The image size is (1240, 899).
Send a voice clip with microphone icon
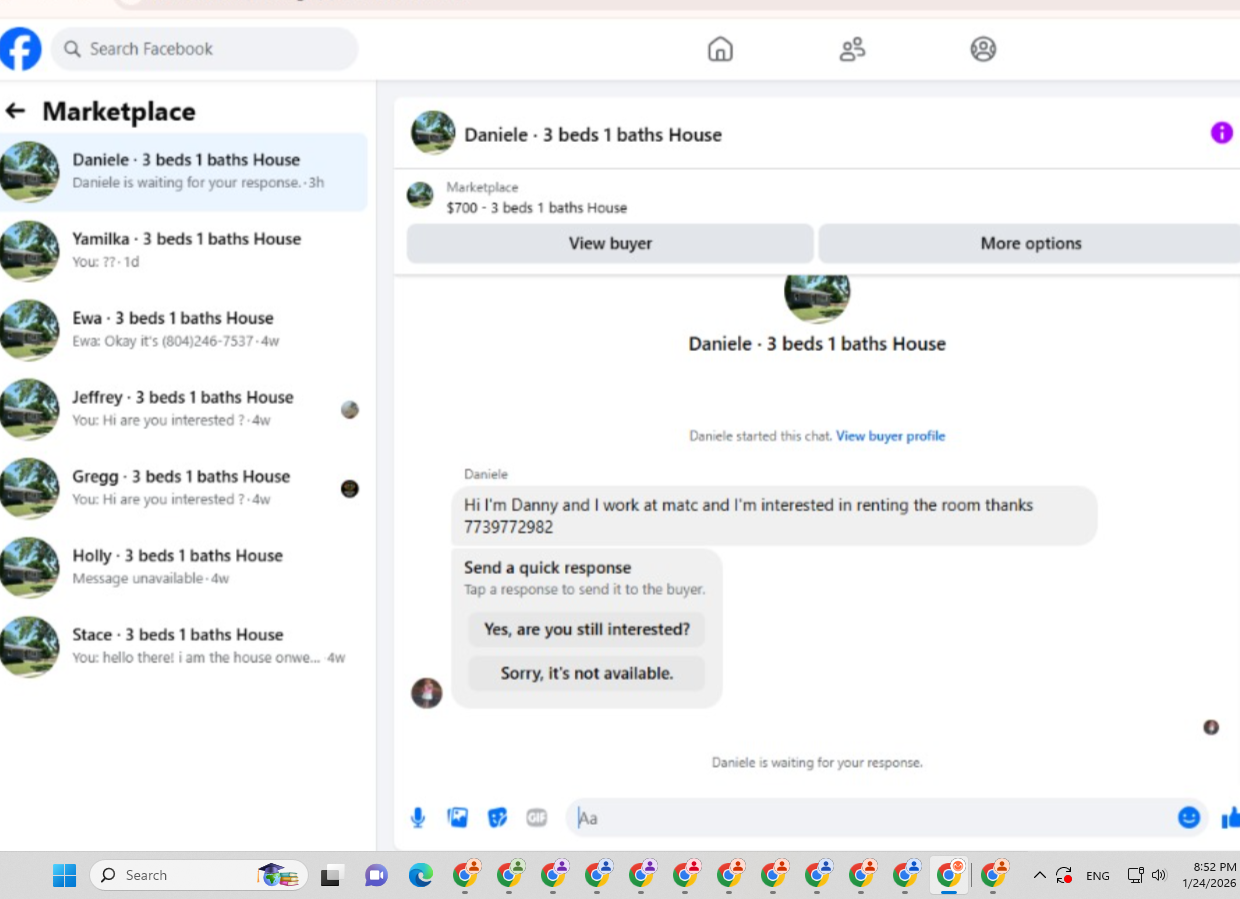(x=418, y=818)
